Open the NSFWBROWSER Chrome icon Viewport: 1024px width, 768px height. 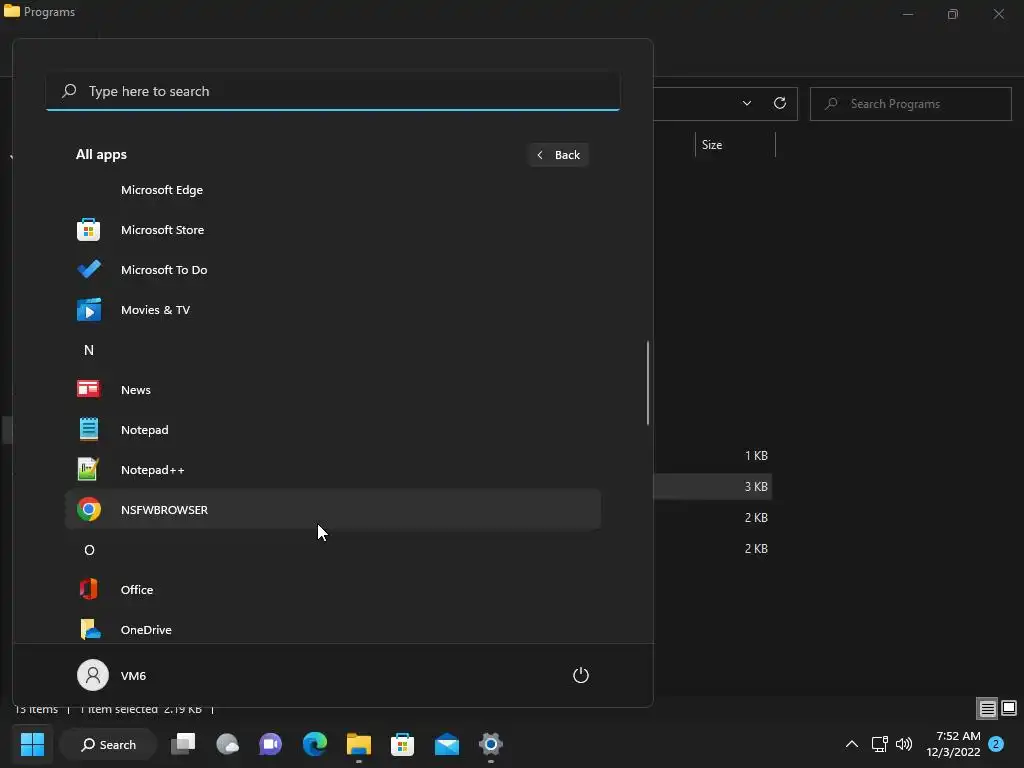coord(88,509)
